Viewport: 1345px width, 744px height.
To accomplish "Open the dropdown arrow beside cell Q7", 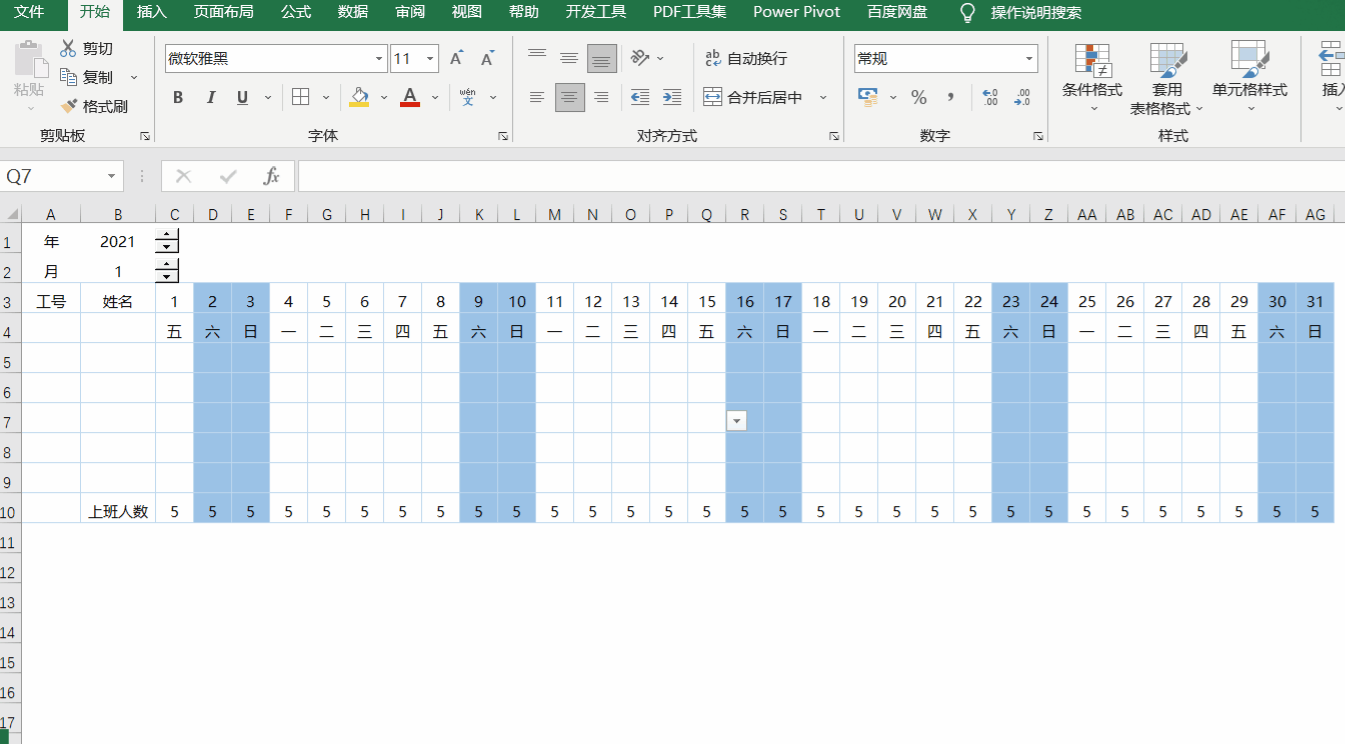I will (x=737, y=421).
